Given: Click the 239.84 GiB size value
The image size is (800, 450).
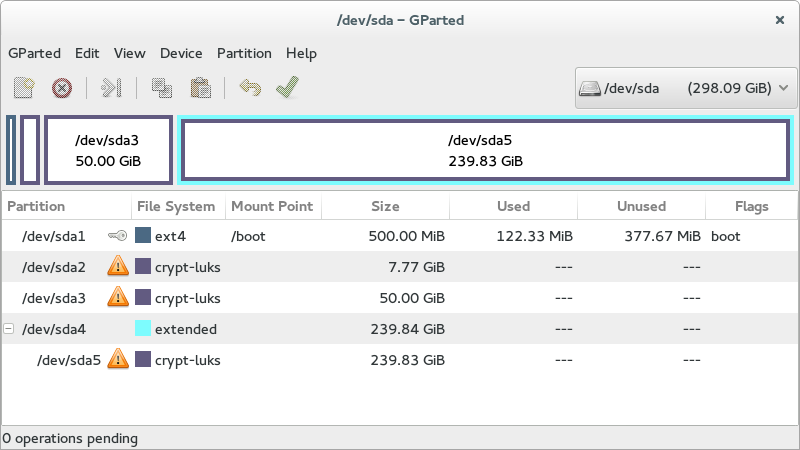Looking at the screenshot, I should [408, 329].
